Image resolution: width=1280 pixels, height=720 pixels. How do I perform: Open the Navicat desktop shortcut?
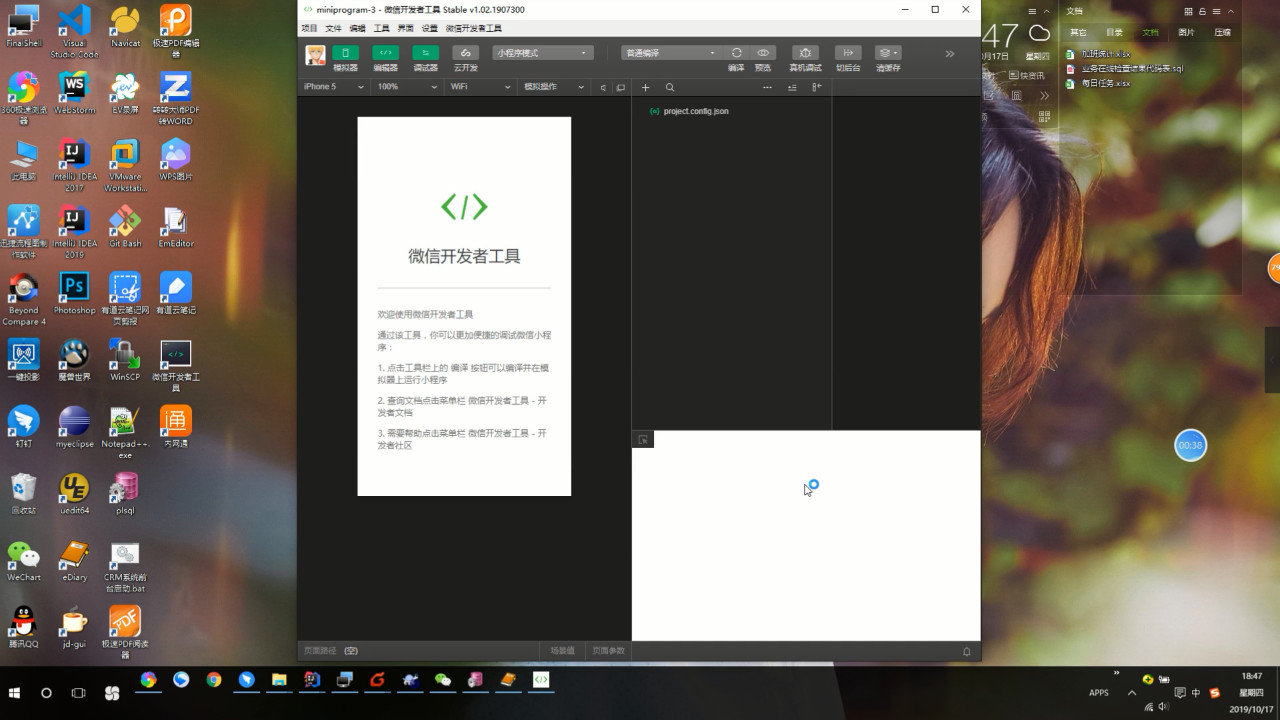point(125,27)
